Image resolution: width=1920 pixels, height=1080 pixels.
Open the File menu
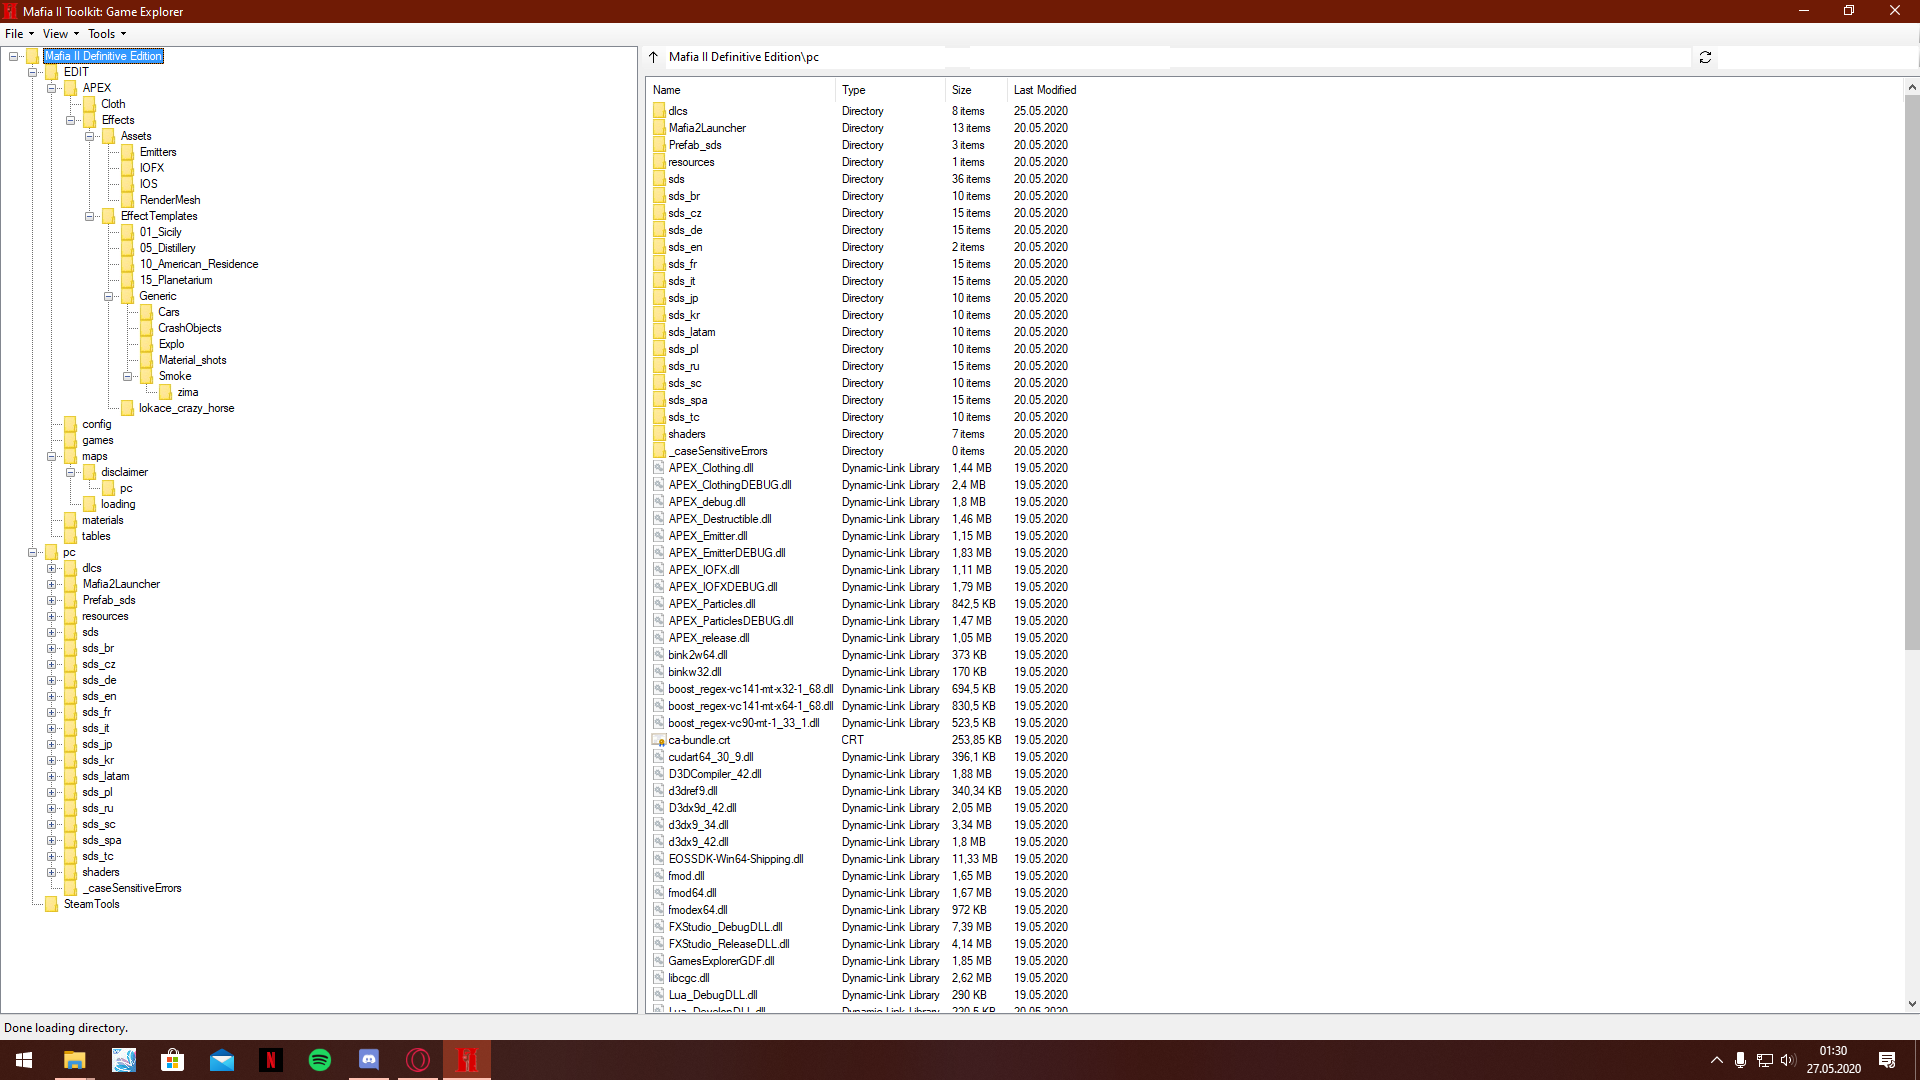(x=19, y=33)
